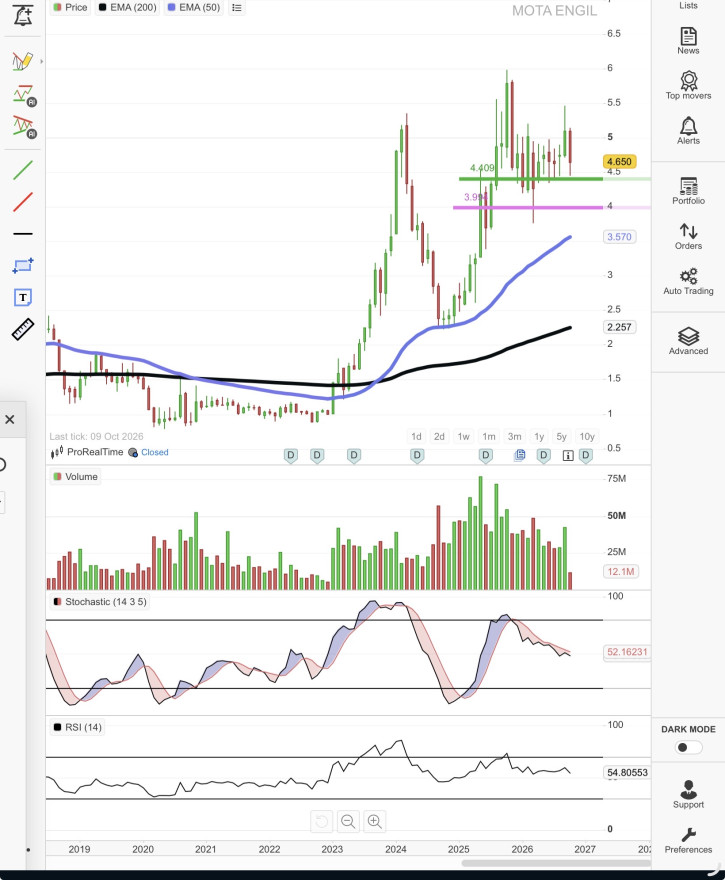Open the Alerts panel
The image size is (725, 880).
[x=688, y=131]
